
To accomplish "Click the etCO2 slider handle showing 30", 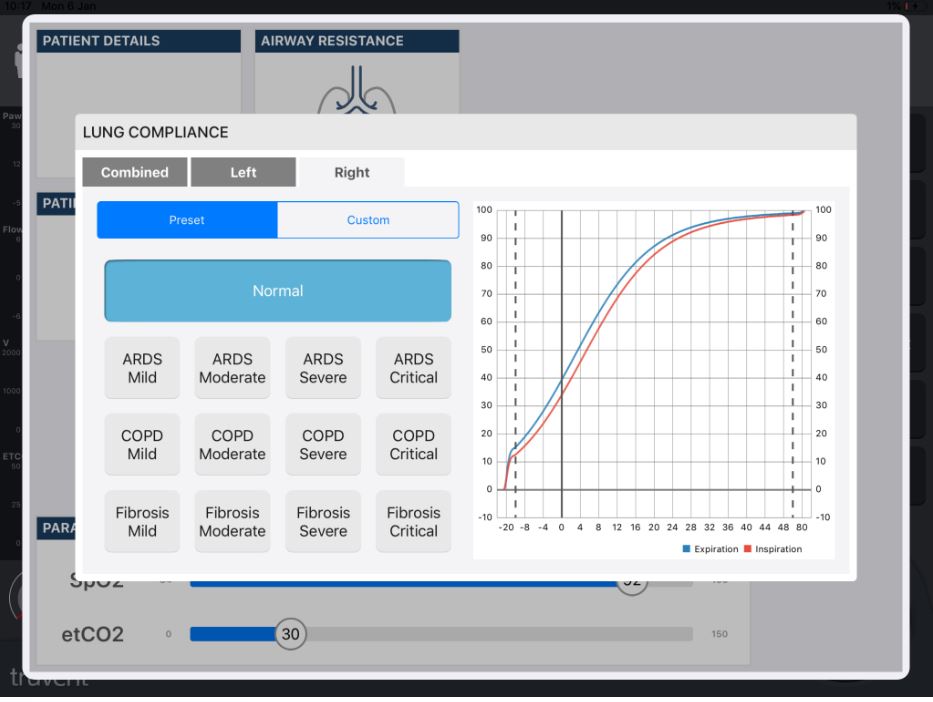I will [x=290, y=634].
